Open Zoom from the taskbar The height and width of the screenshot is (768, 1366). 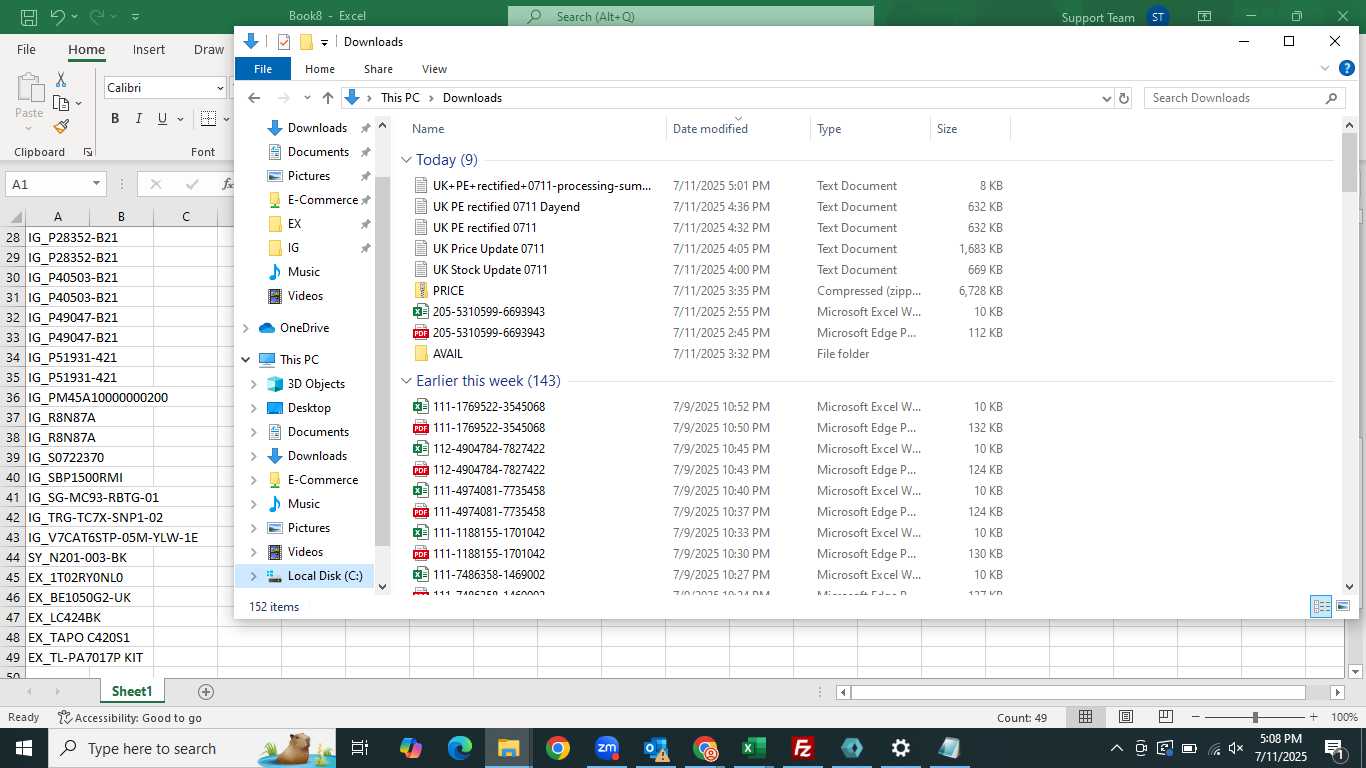[607, 748]
